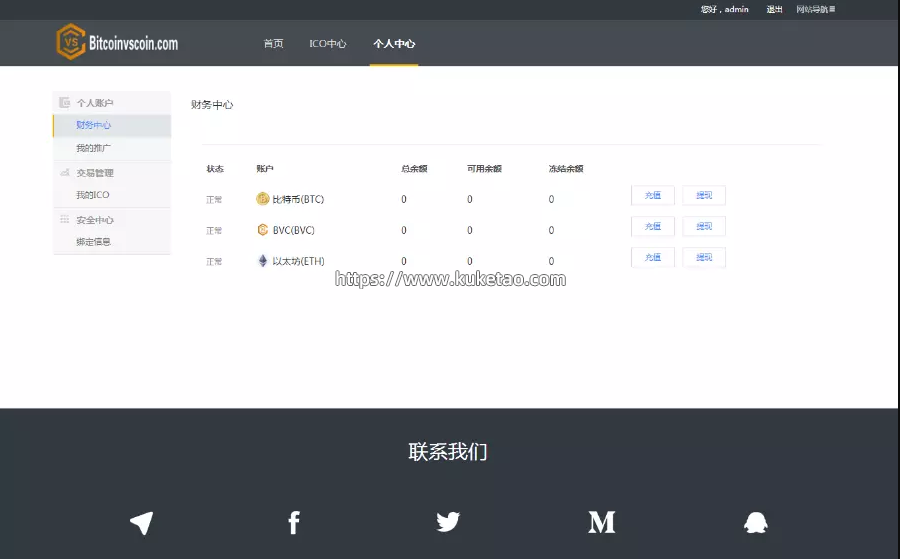The height and width of the screenshot is (559, 900).
Task: Click 充值 for the BTC row
Action: [x=653, y=195]
